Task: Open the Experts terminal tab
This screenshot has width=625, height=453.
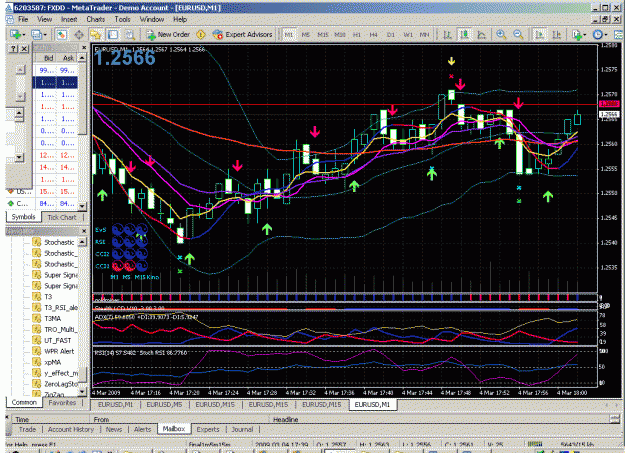Action: [x=208, y=429]
